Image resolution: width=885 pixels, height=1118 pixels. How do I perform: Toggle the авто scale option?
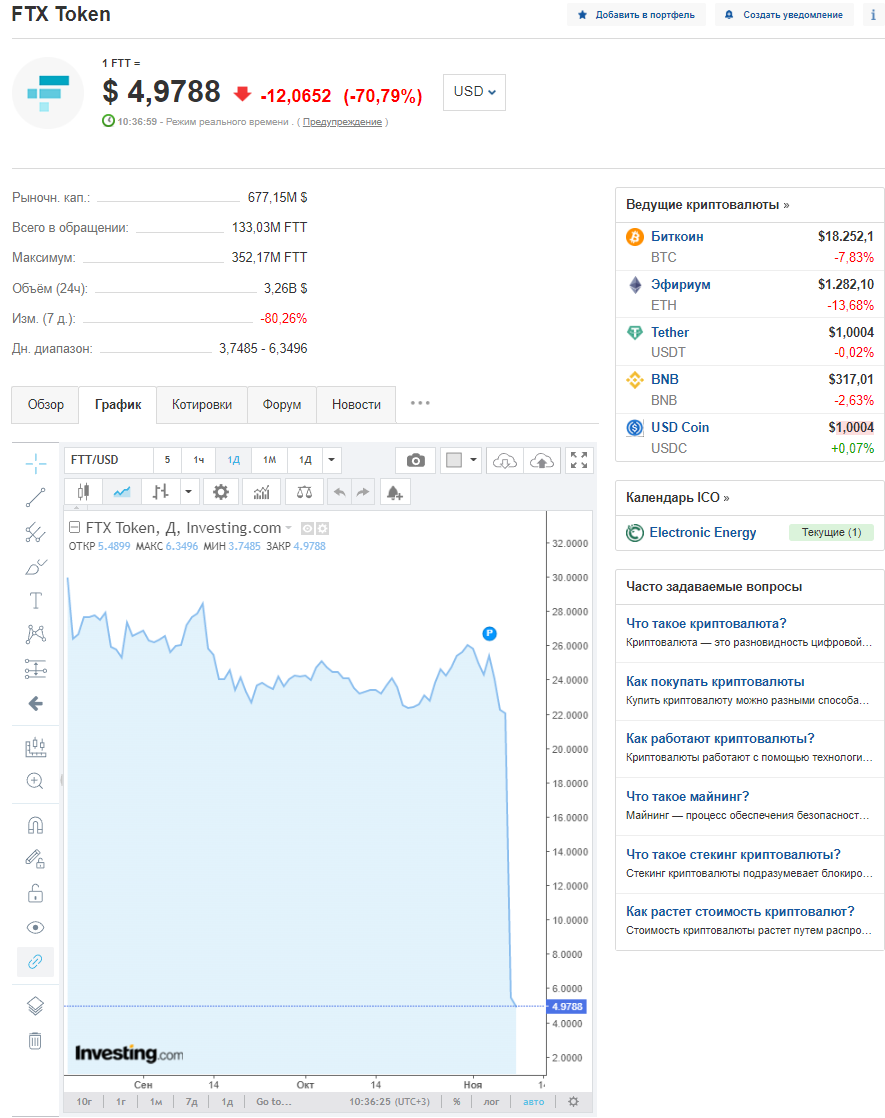tap(534, 1101)
